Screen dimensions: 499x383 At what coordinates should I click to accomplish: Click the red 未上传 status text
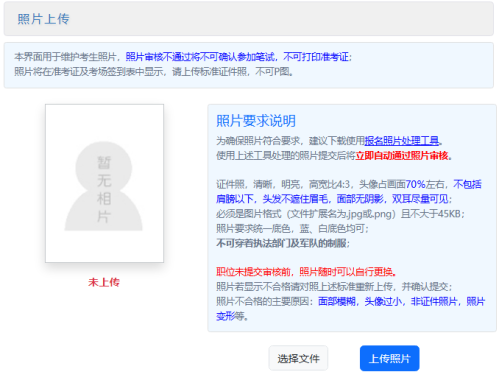coord(104,282)
